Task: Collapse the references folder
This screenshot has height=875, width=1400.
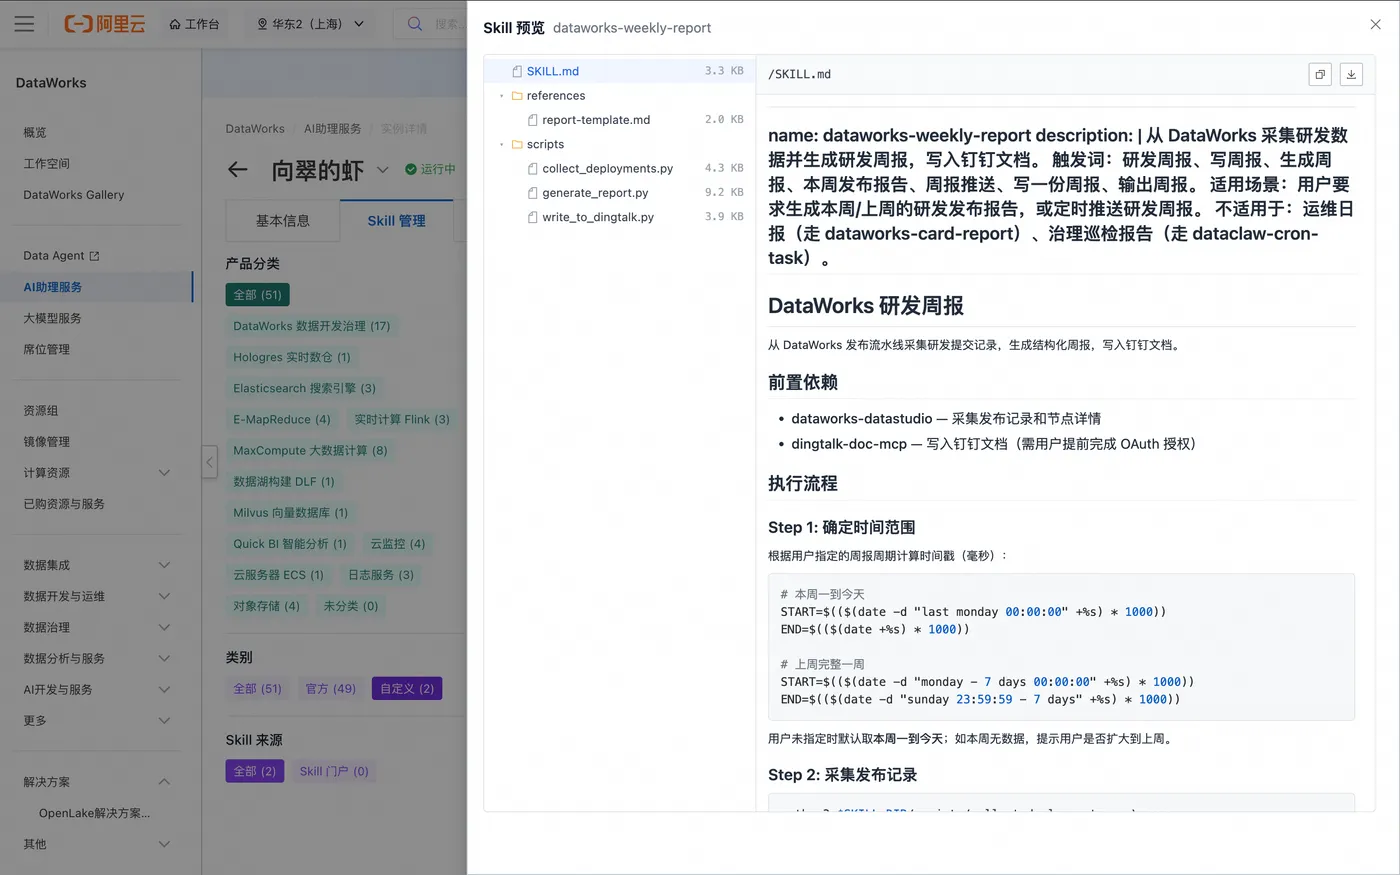Action: click(x=502, y=96)
